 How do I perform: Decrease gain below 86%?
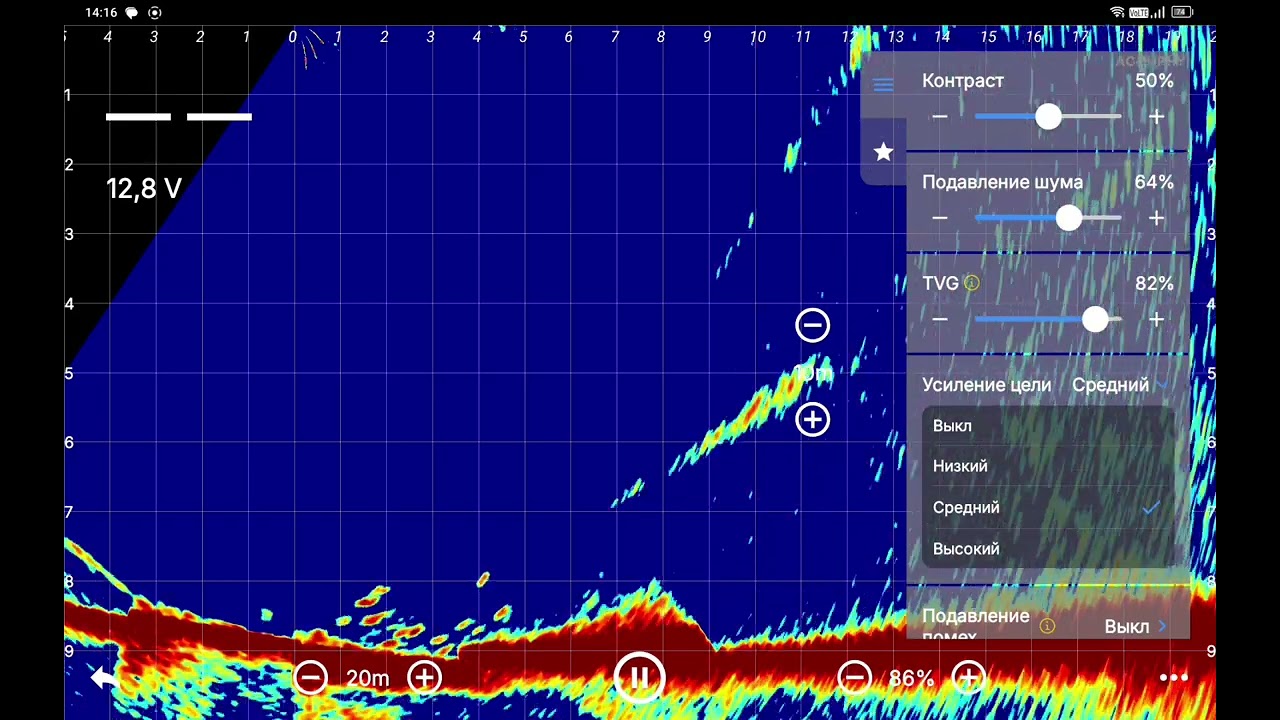pyautogui.click(x=854, y=678)
